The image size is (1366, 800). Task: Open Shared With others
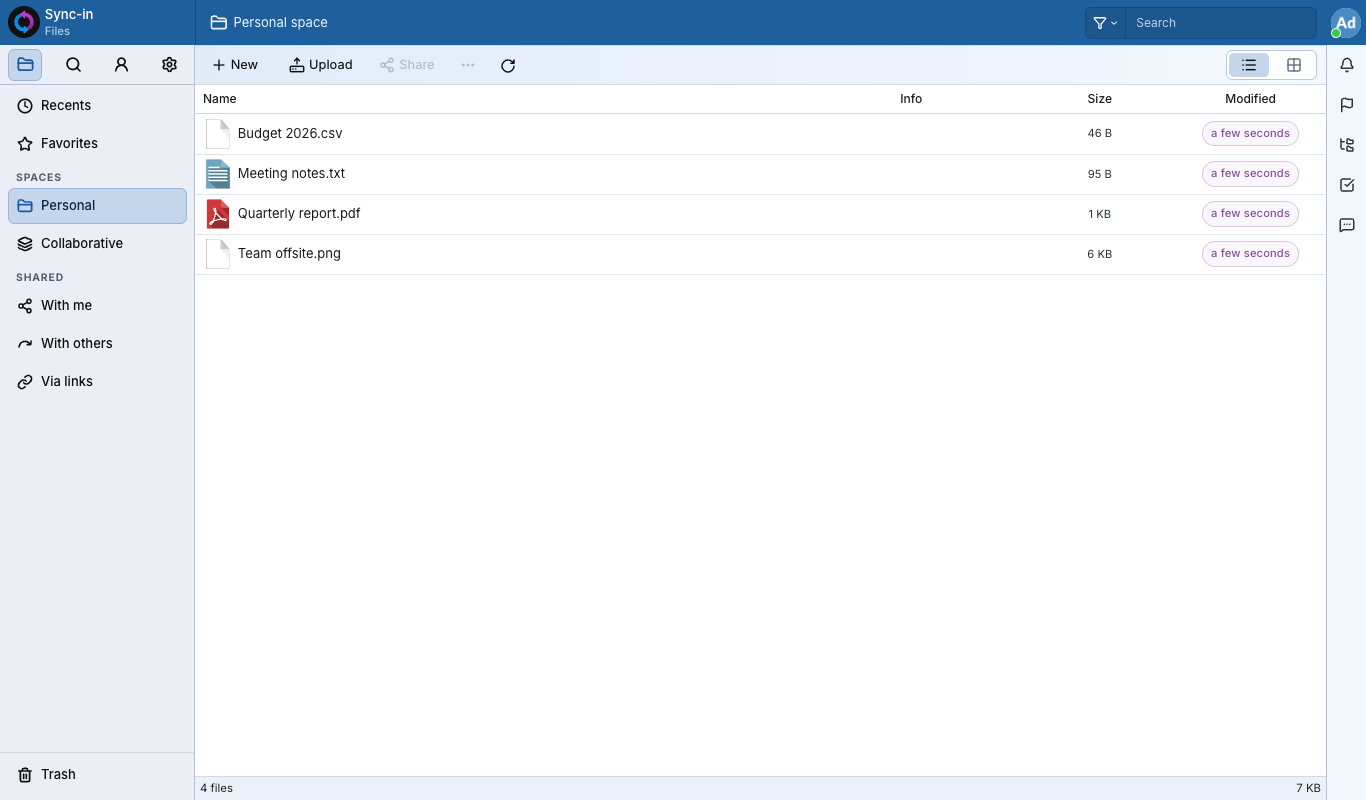pyautogui.click(x=97, y=344)
